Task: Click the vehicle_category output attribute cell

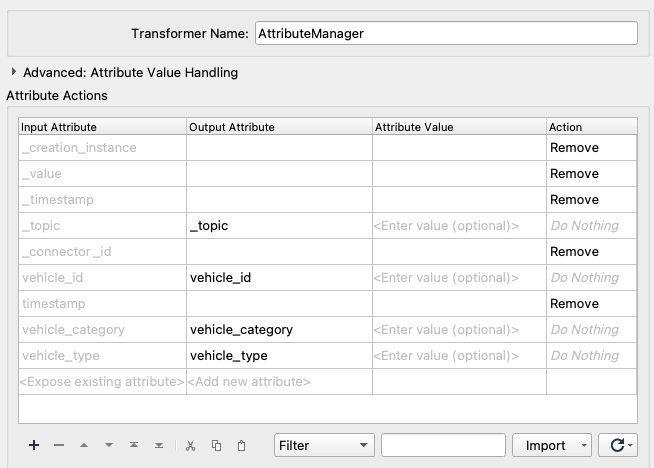Action: (x=279, y=330)
